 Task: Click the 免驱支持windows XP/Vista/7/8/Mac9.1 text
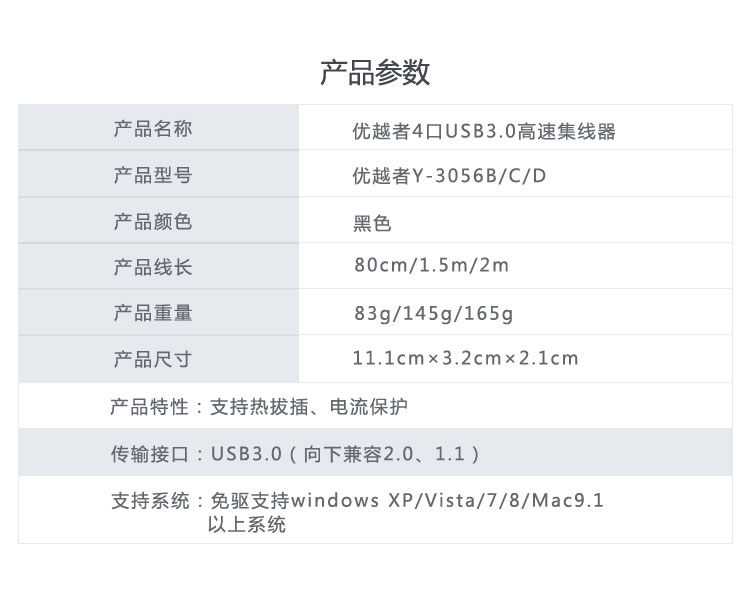click(x=405, y=500)
